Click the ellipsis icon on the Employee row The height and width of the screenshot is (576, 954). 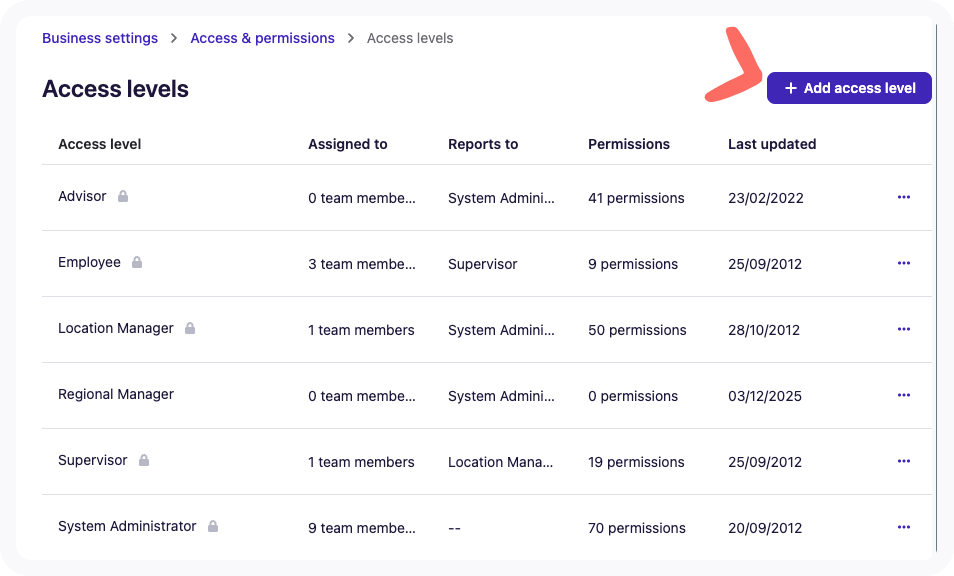pyautogui.click(x=904, y=263)
